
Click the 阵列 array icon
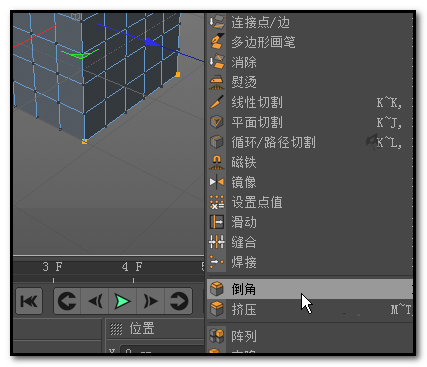pyautogui.click(x=217, y=336)
